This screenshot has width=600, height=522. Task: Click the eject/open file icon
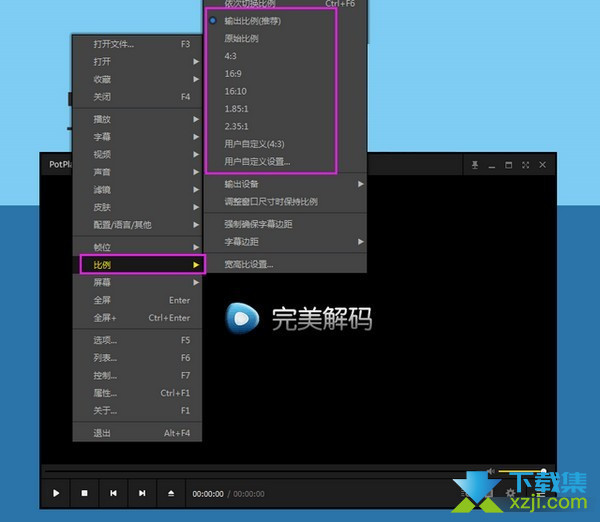coord(171,493)
